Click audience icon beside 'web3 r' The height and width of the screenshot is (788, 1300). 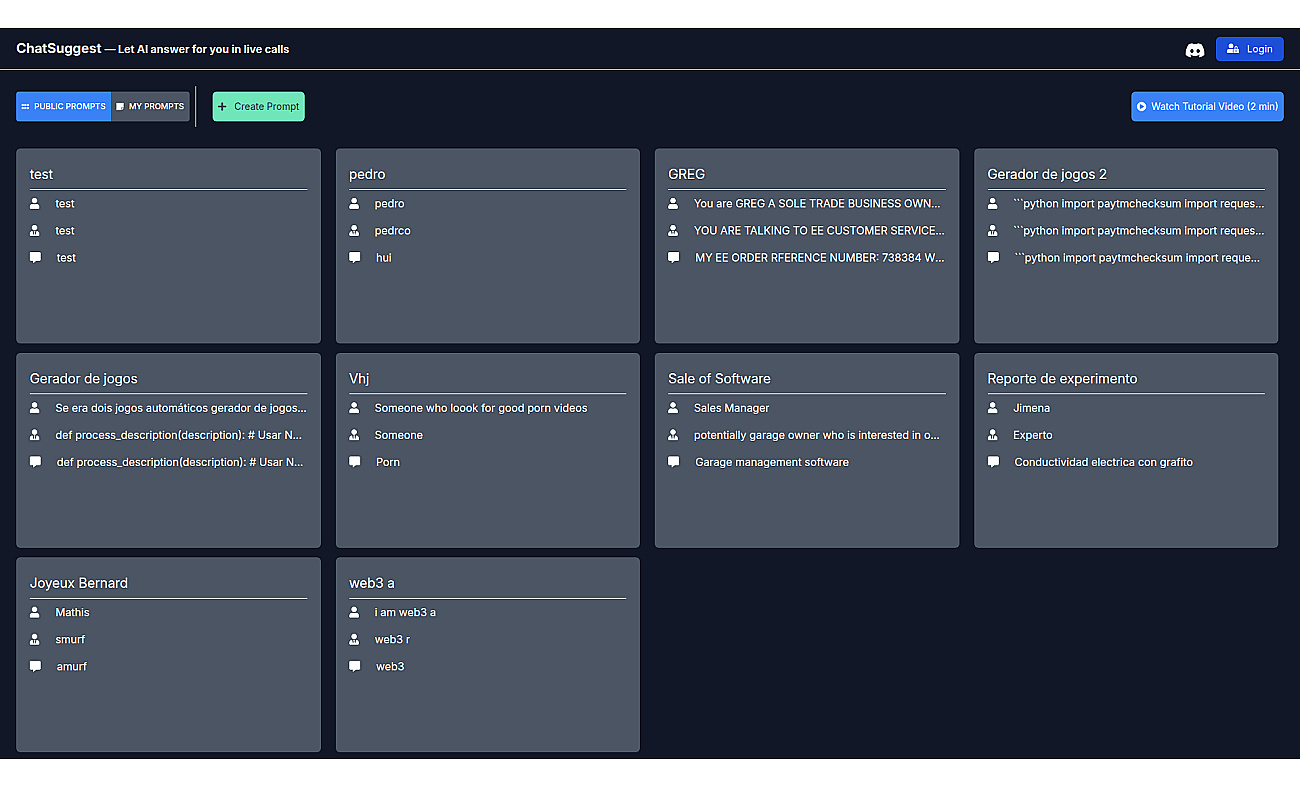[354, 639]
